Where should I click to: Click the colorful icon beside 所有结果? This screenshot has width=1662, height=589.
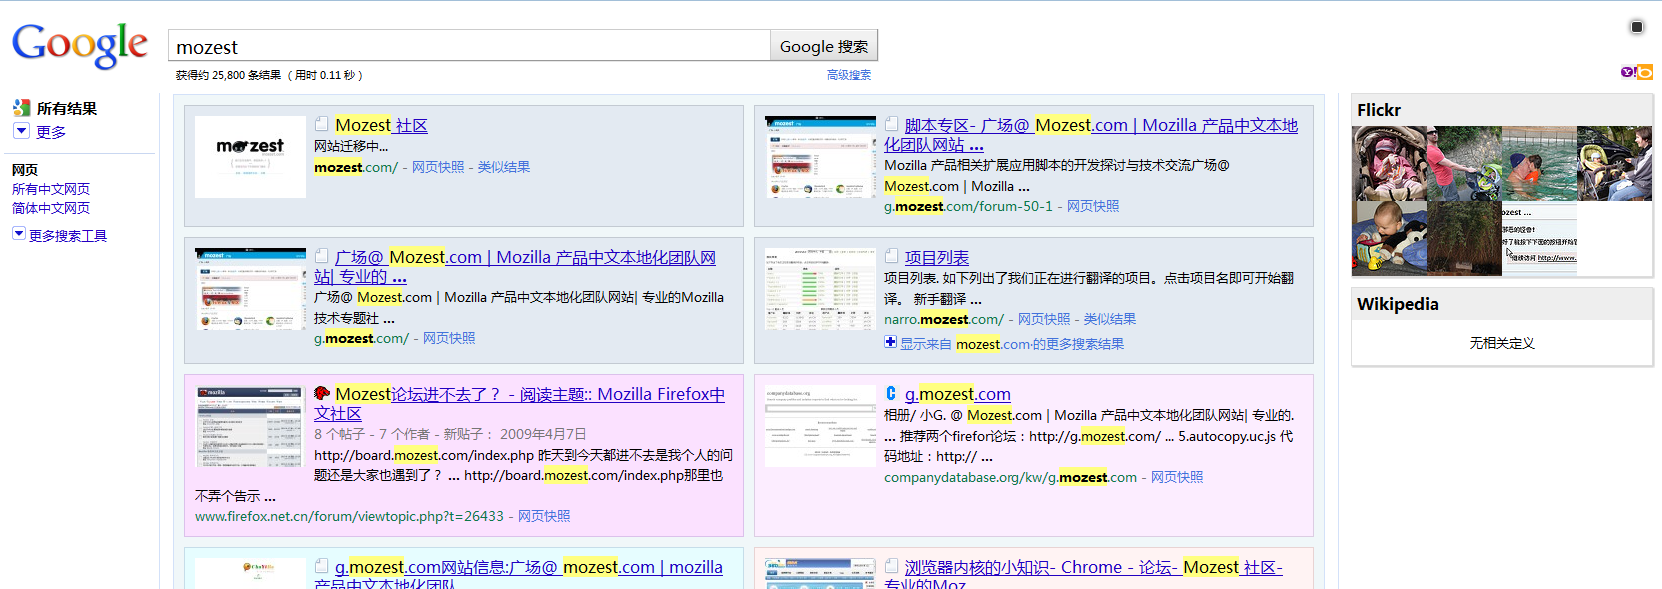tap(21, 108)
